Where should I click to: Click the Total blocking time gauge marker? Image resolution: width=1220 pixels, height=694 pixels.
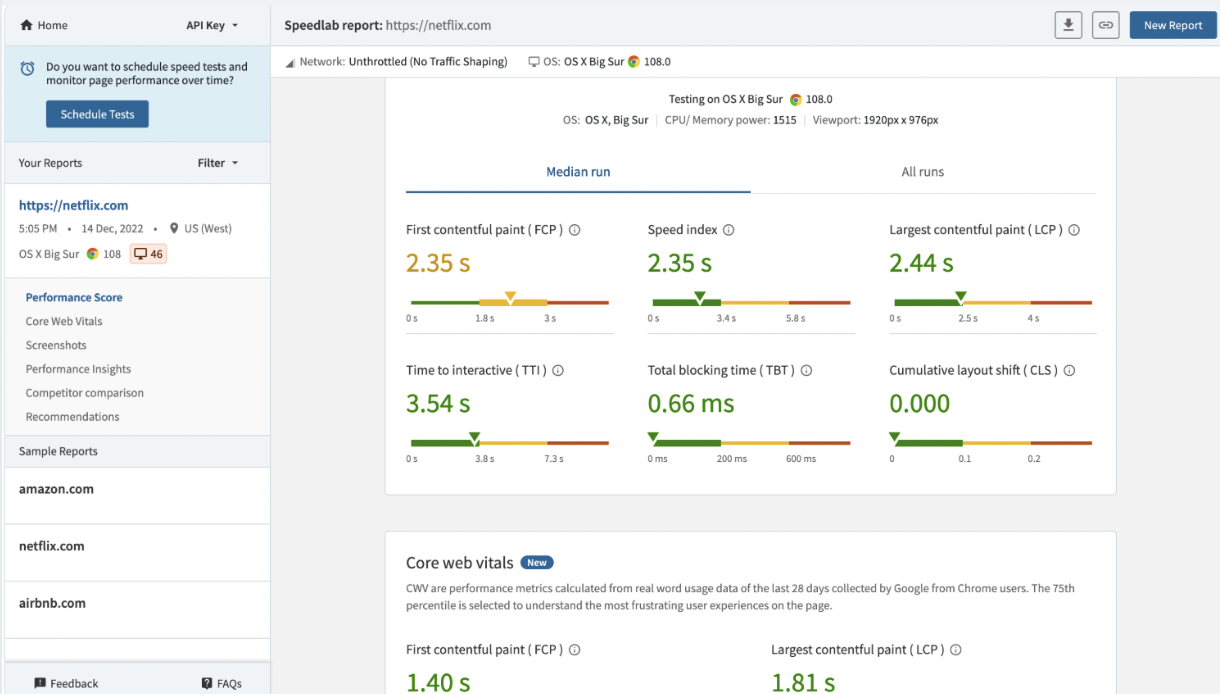(653, 437)
